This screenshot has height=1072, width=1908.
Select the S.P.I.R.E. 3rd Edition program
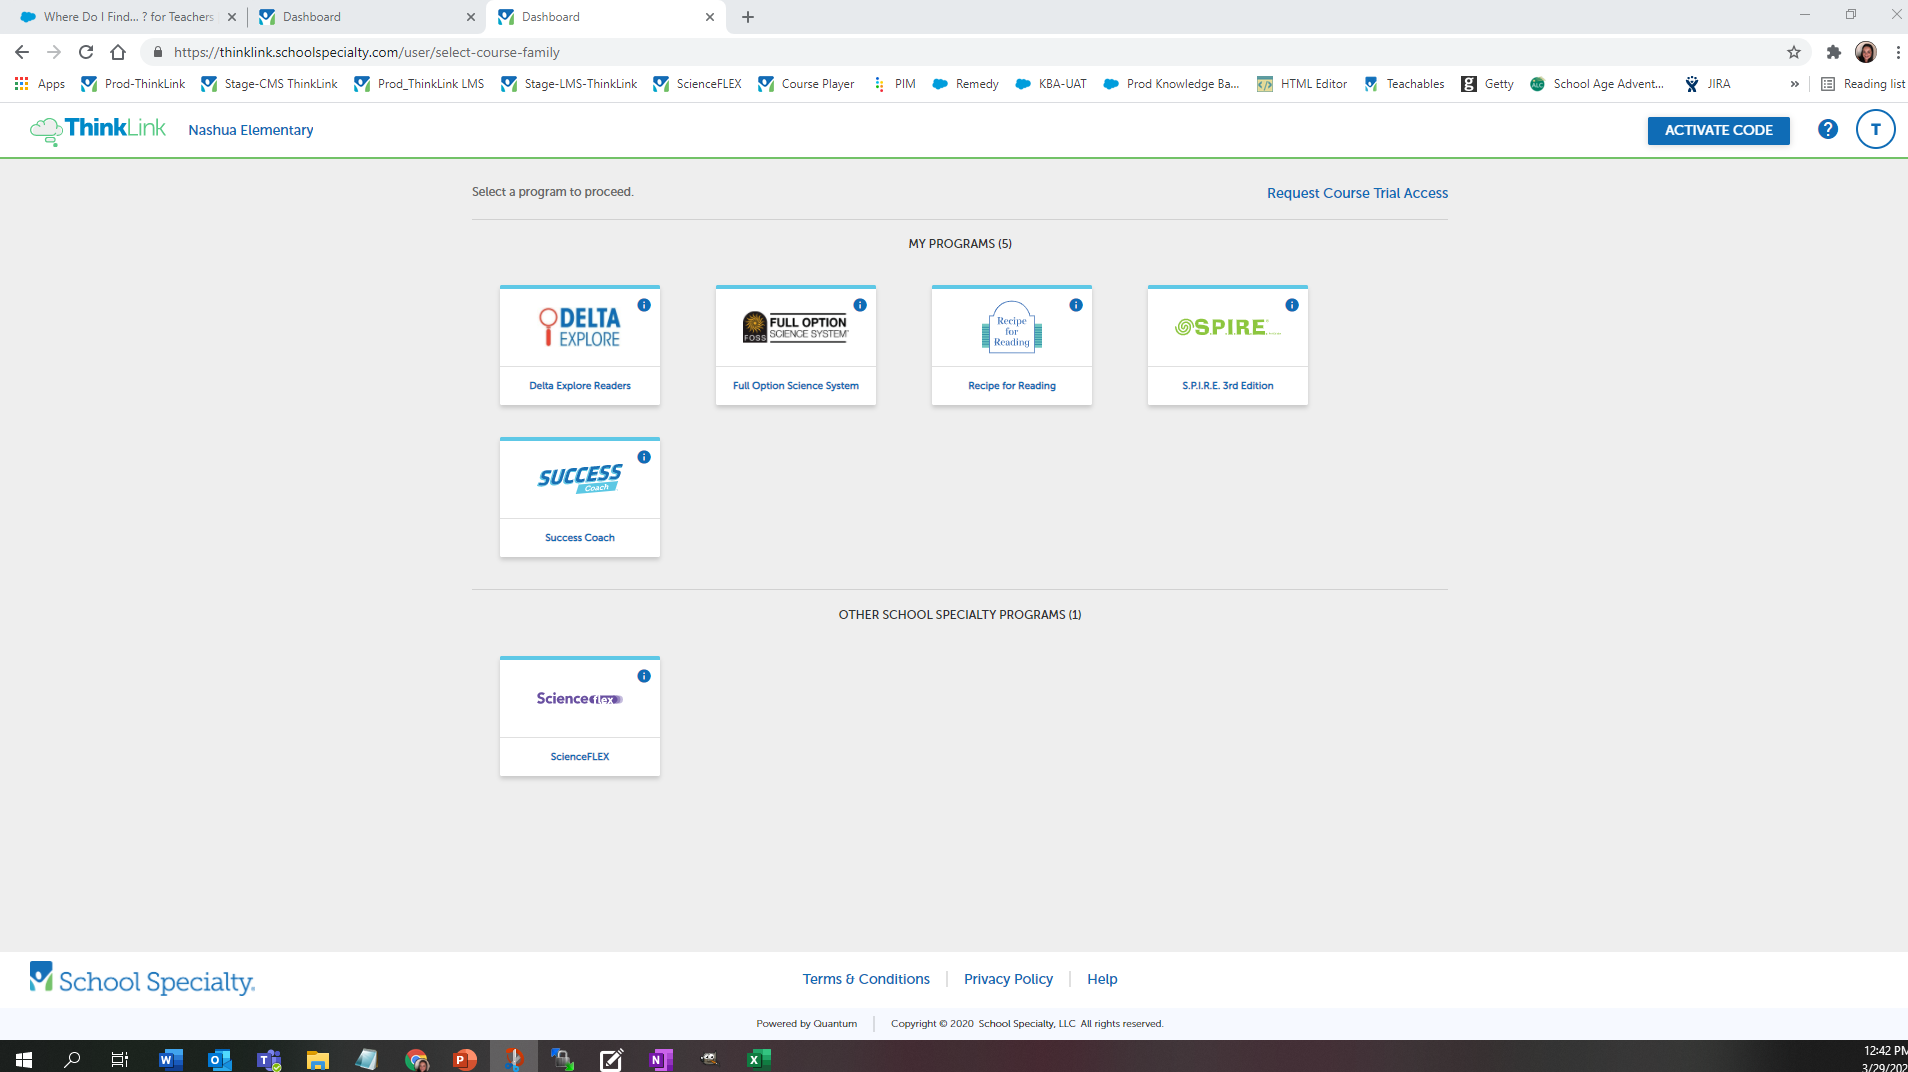[1228, 345]
